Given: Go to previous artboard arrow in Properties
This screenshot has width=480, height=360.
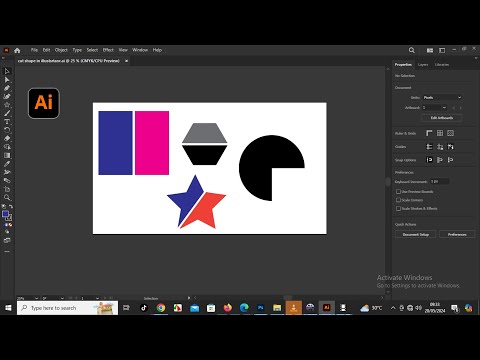Looking at the screenshot, I should pos(454,108).
